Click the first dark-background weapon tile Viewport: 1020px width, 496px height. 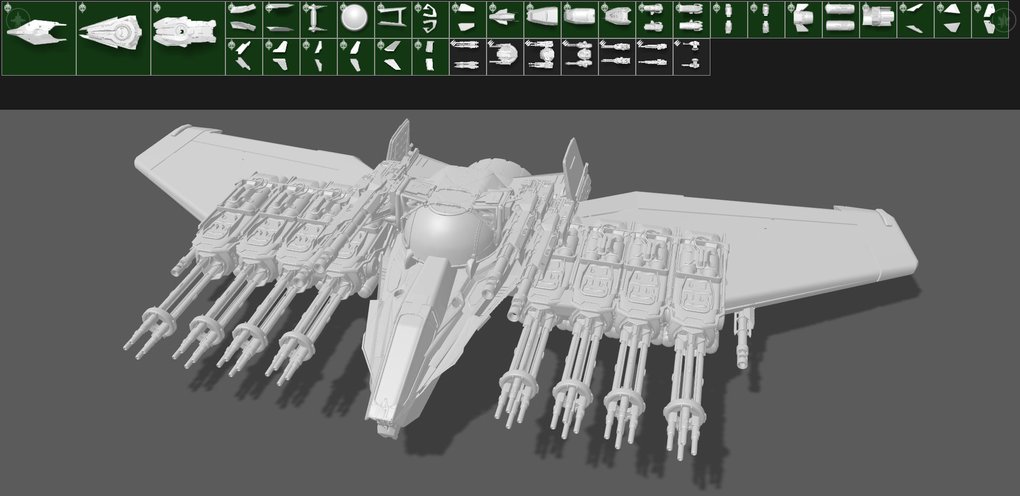pyautogui.click(x=466, y=55)
